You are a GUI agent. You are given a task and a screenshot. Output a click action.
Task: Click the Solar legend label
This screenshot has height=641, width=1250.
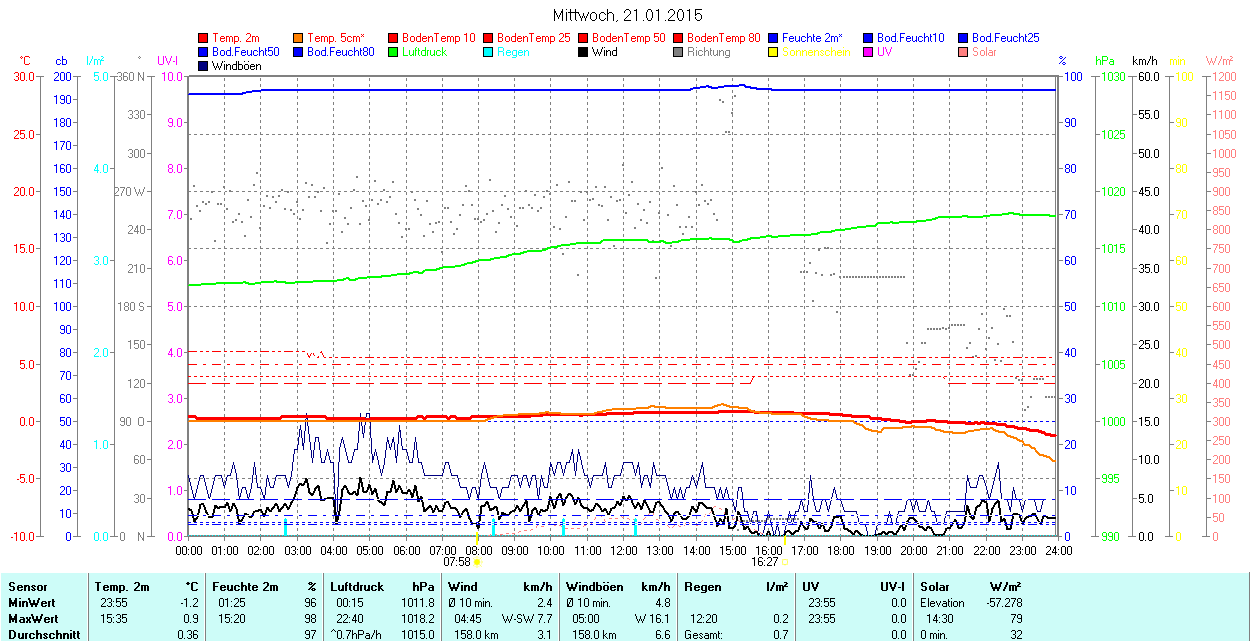pyautogui.click(x=984, y=52)
